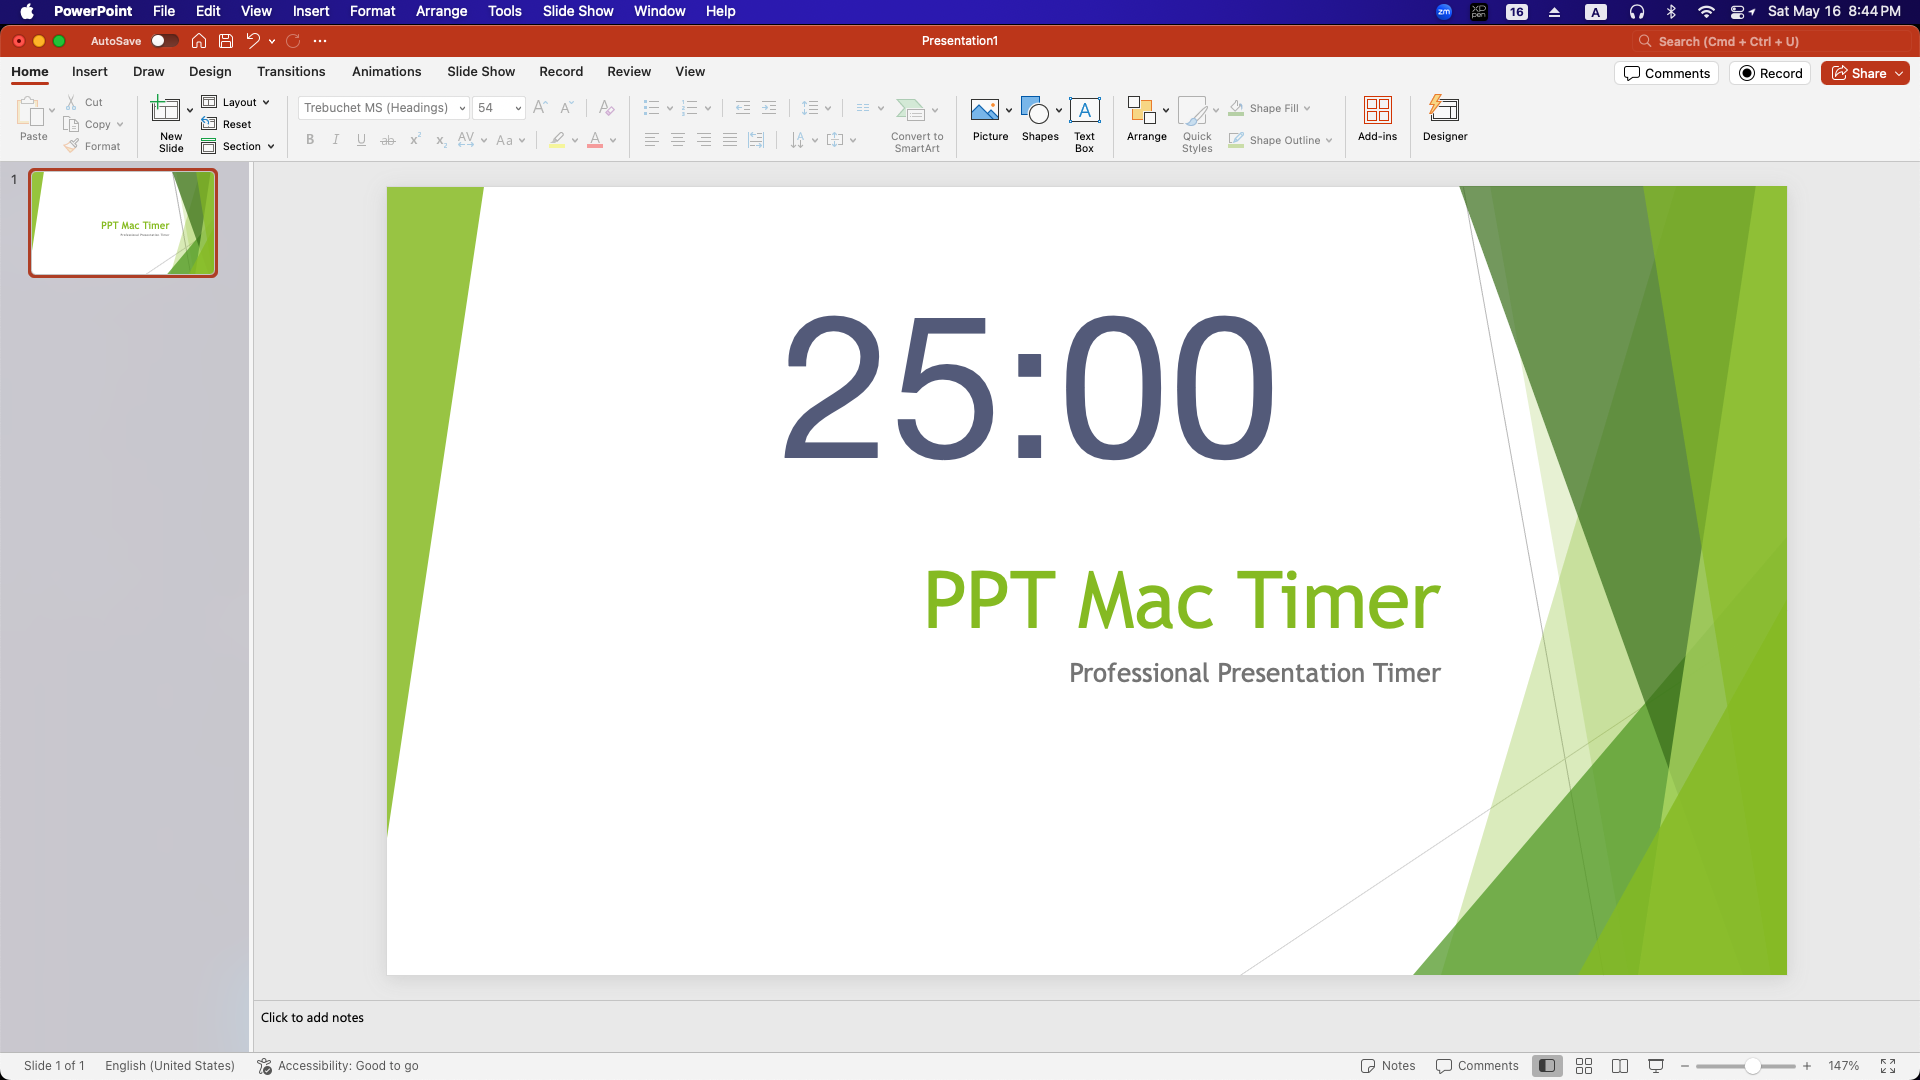Start slide show from status bar icon
Viewport: 1920px width, 1080px height.
pos(1656,1066)
